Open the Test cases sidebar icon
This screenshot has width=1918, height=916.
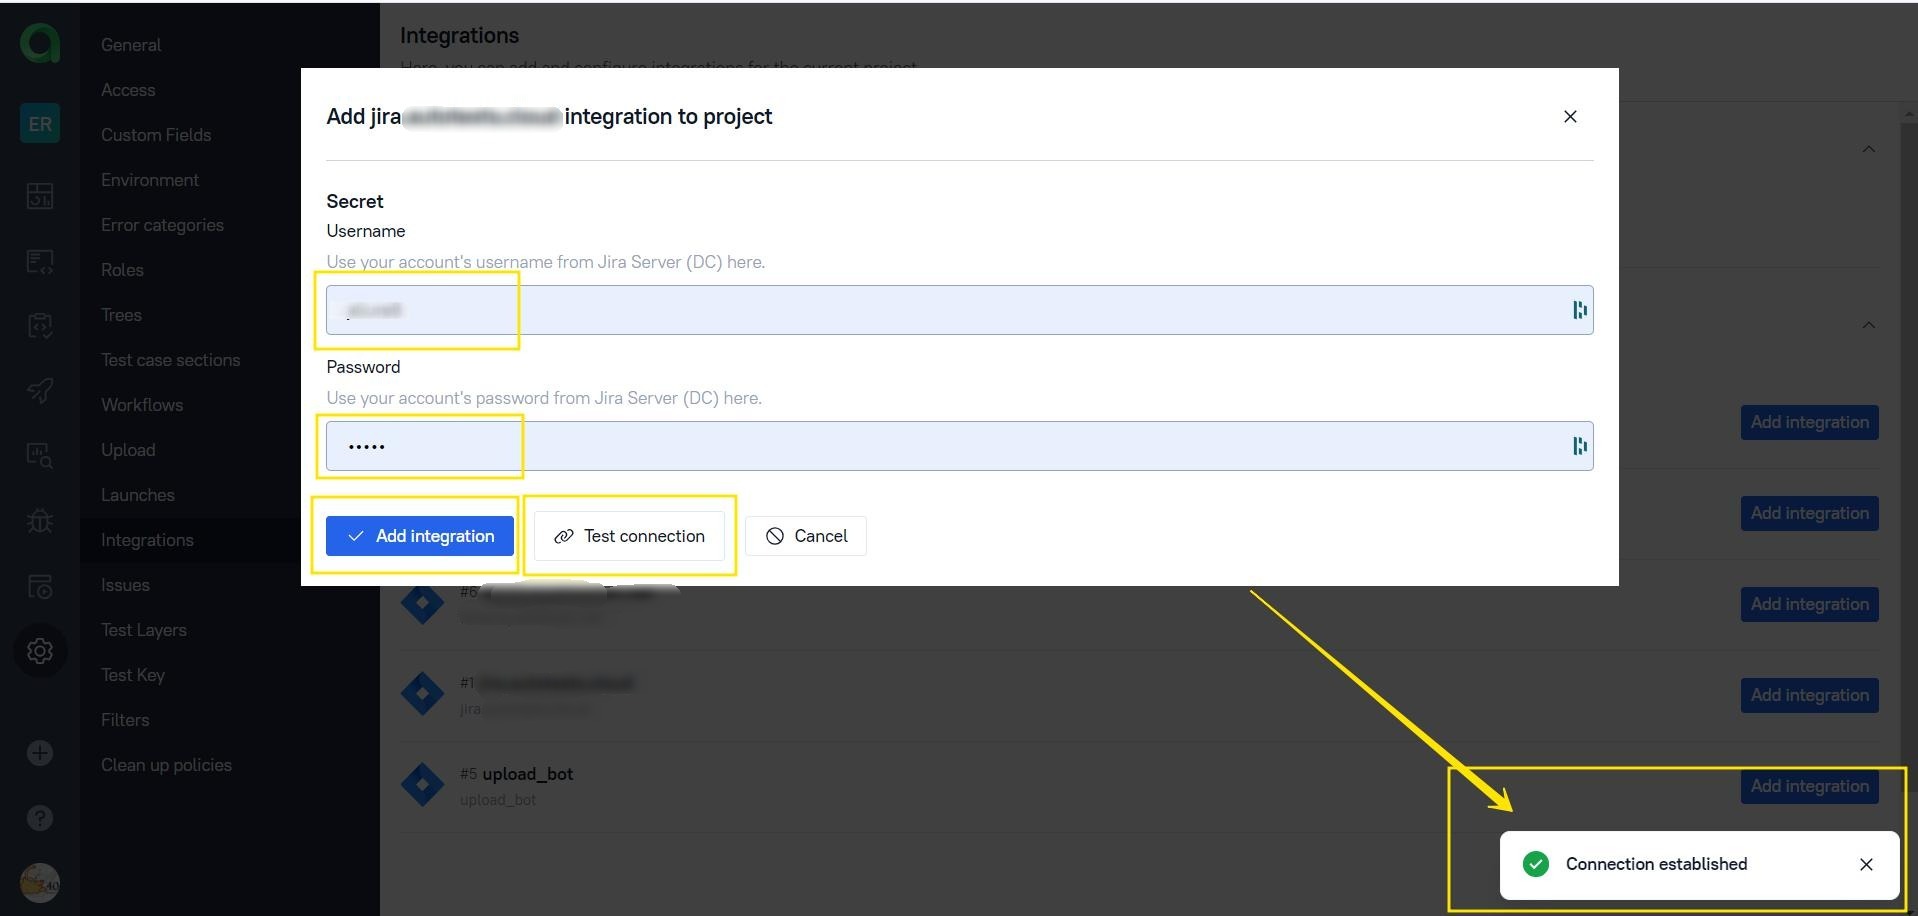[40, 262]
